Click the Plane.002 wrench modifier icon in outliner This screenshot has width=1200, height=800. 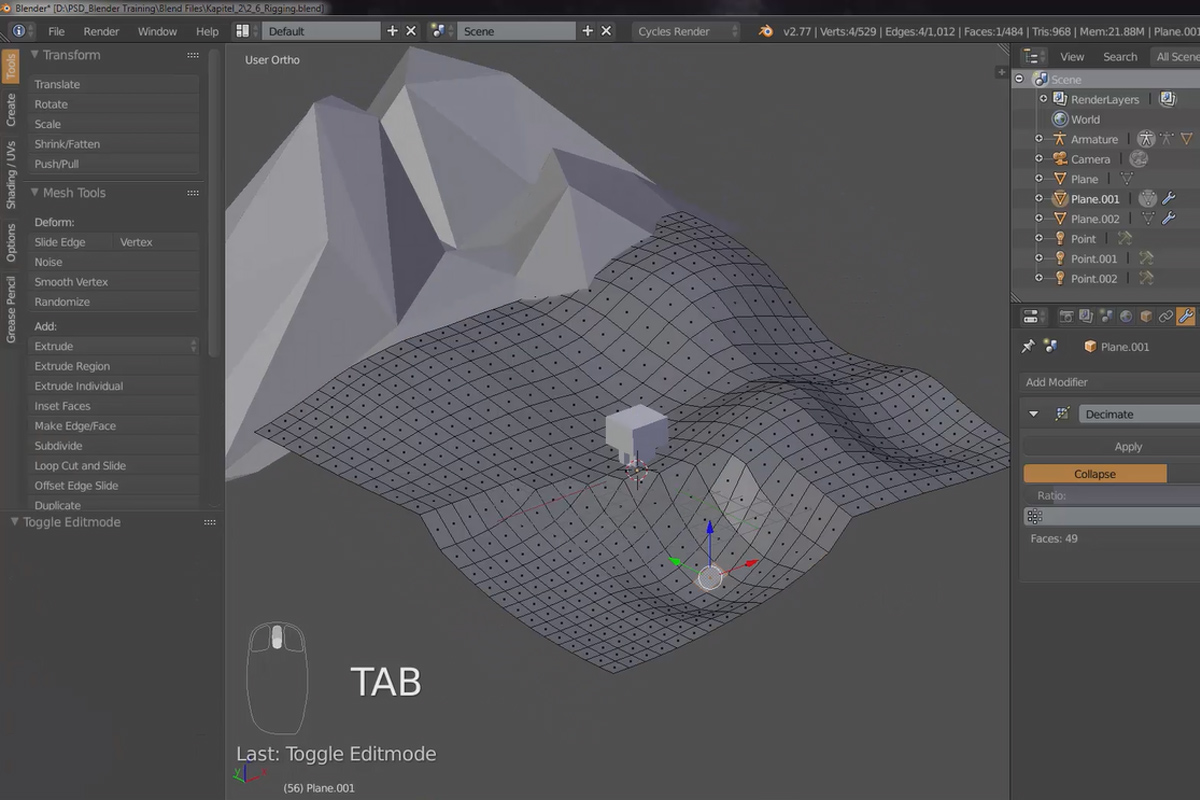(1168, 219)
